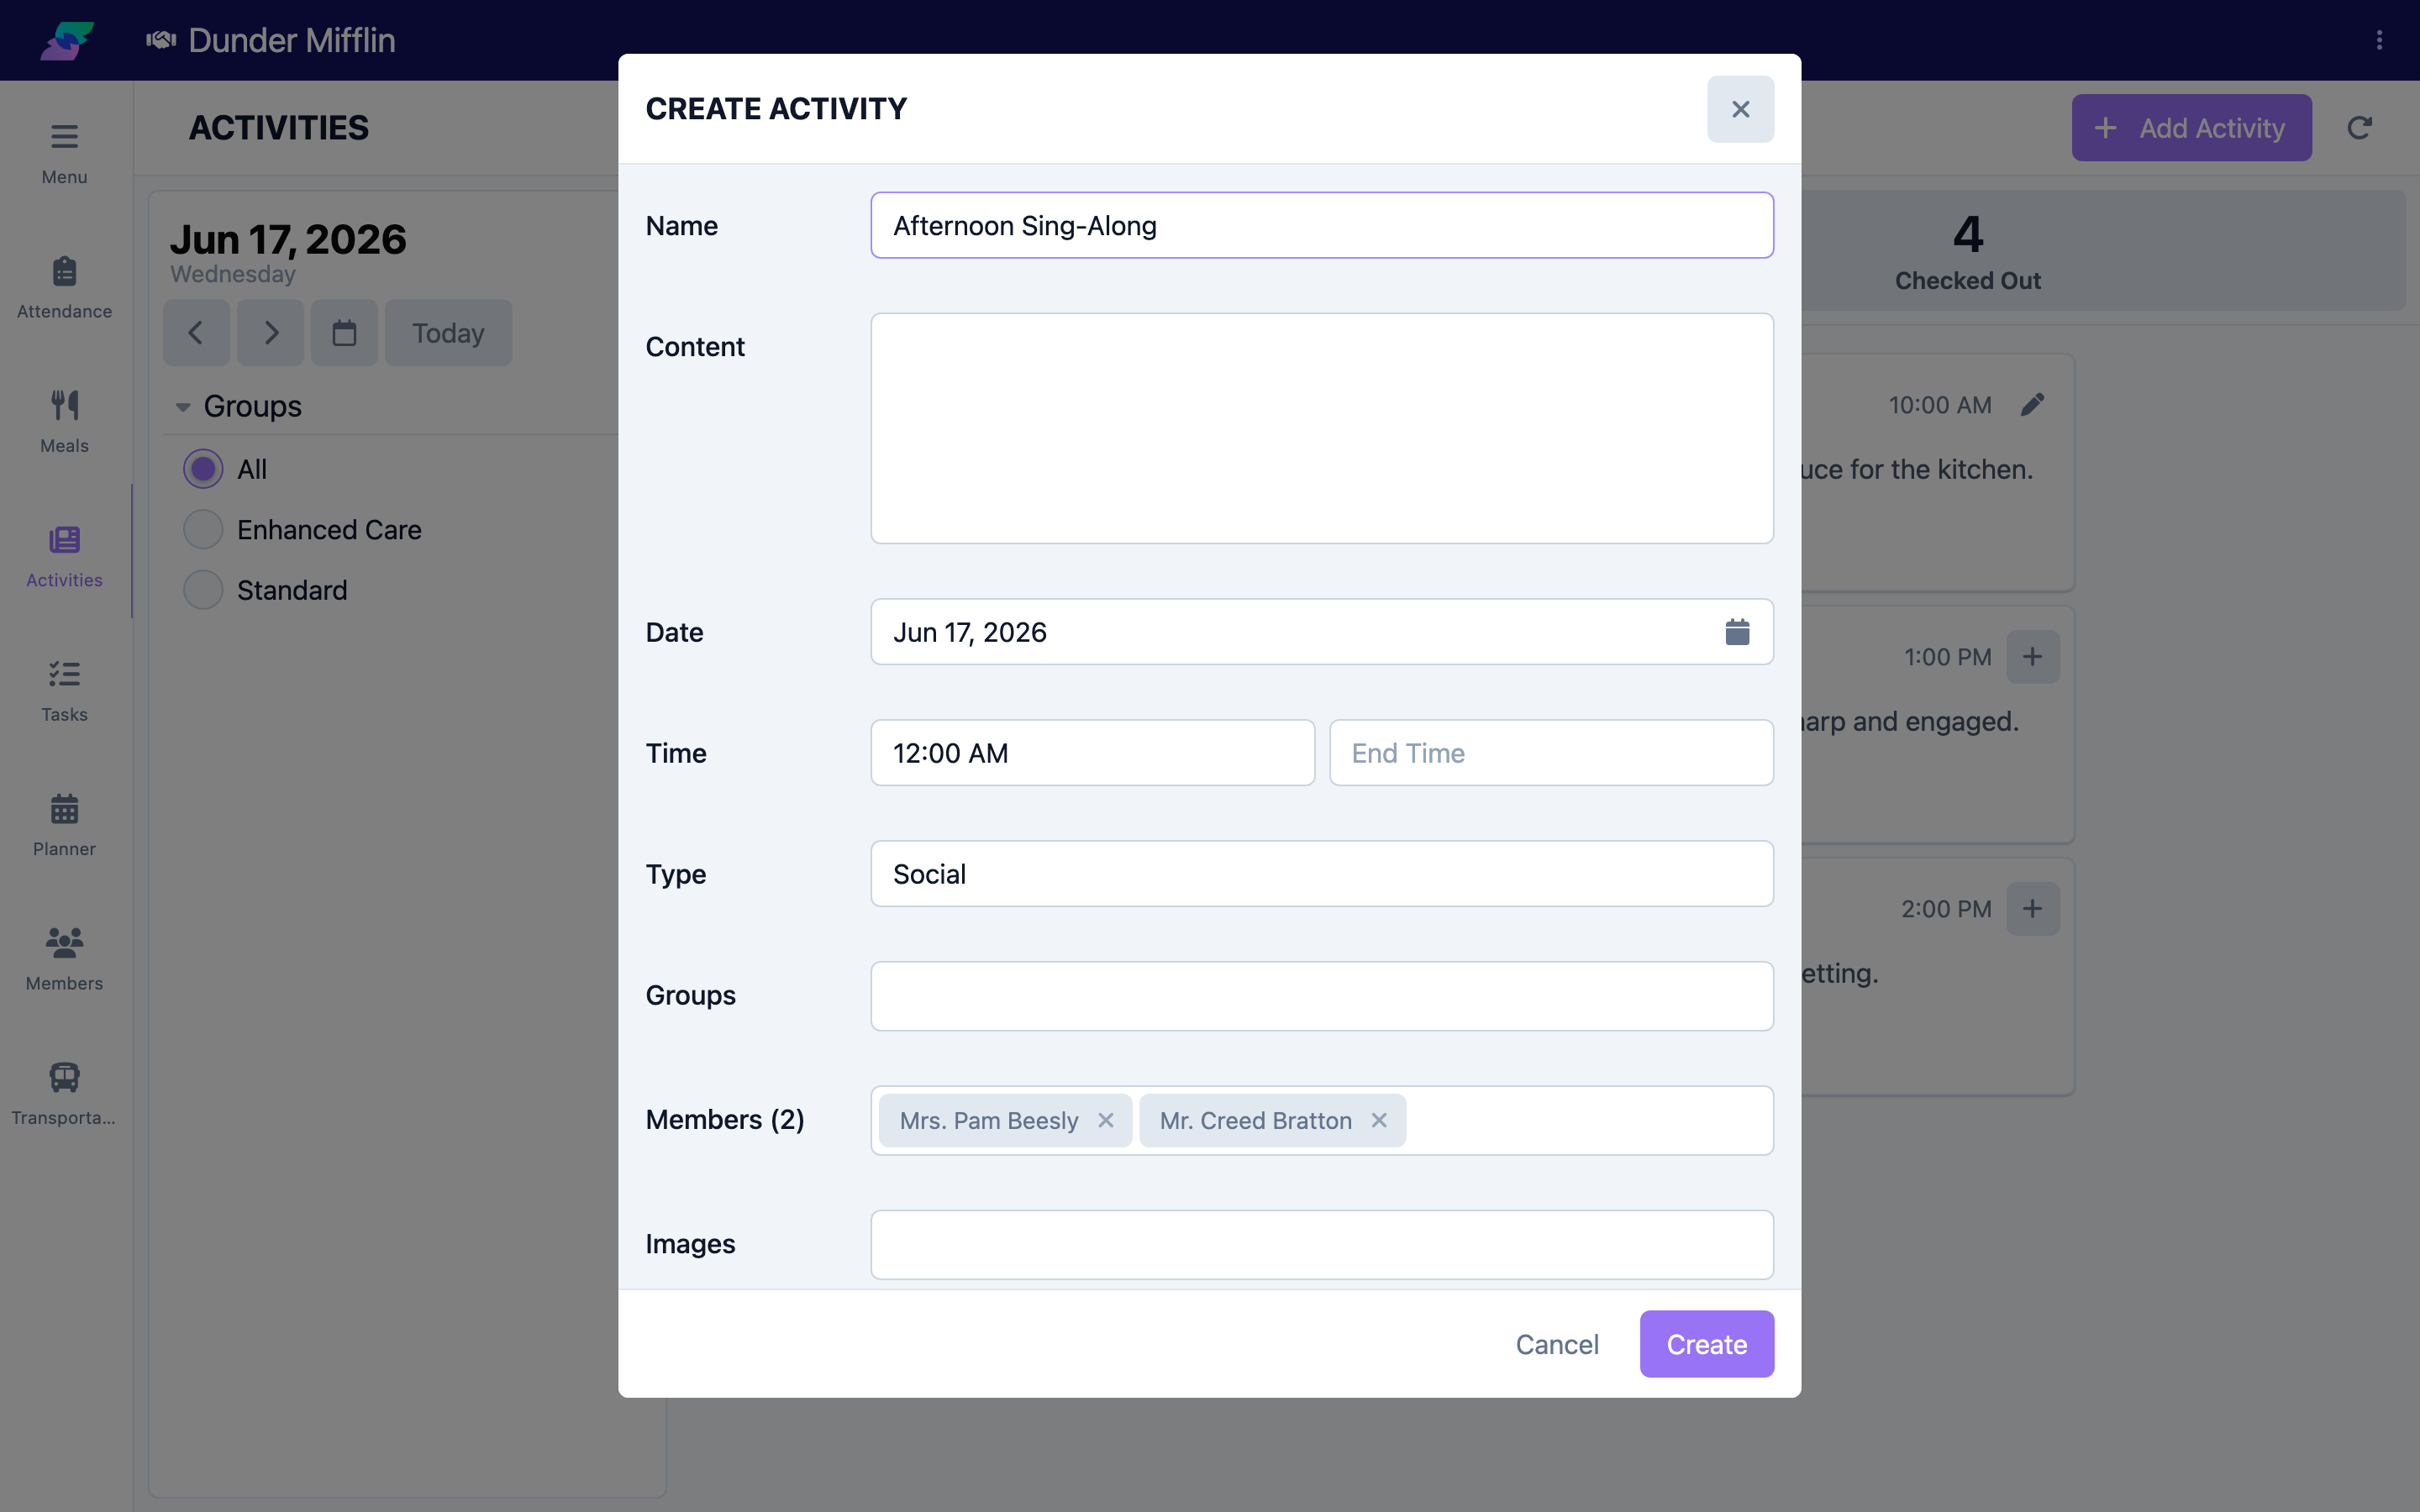2420x1512 pixels.
Task: Go to previous day arrow
Action: point(196,333)
